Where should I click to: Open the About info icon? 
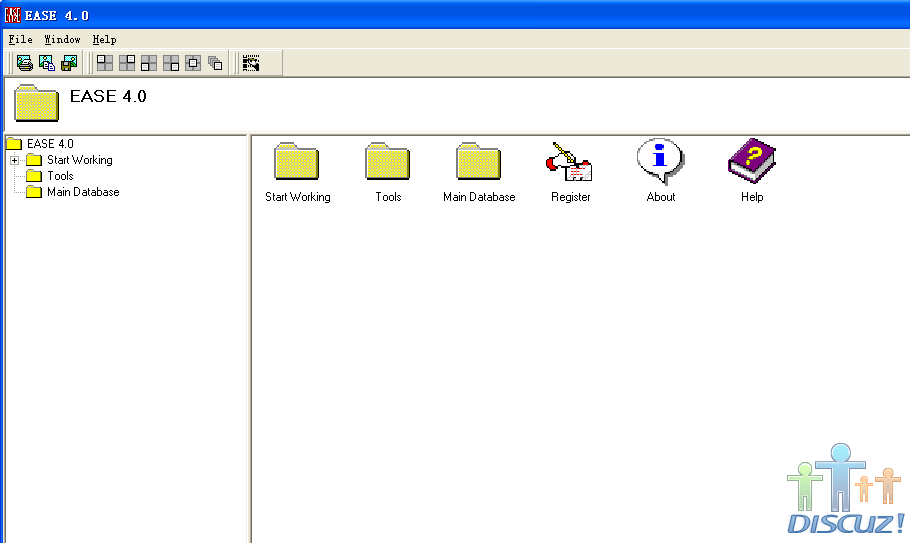point(660,161)
